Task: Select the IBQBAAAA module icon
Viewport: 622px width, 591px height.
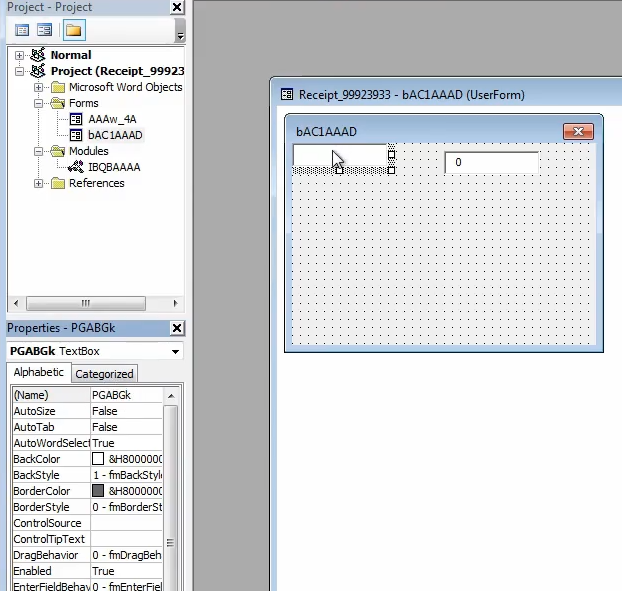Action: click(76, 167)
